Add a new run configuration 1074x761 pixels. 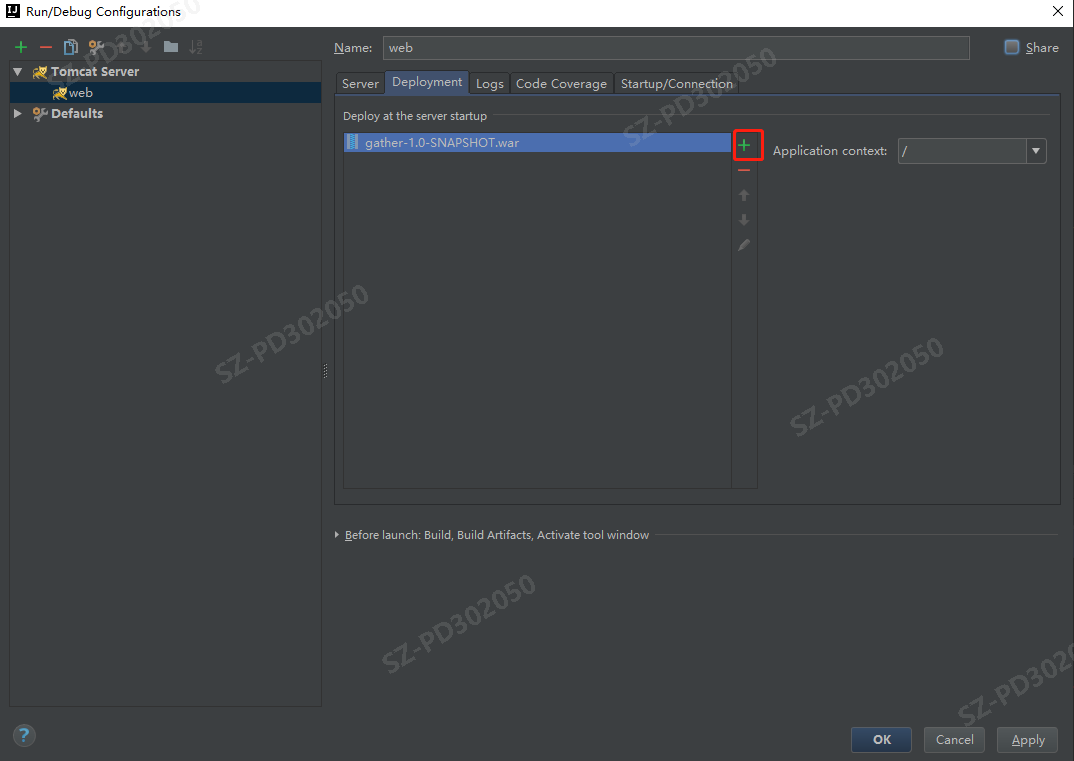21,47
